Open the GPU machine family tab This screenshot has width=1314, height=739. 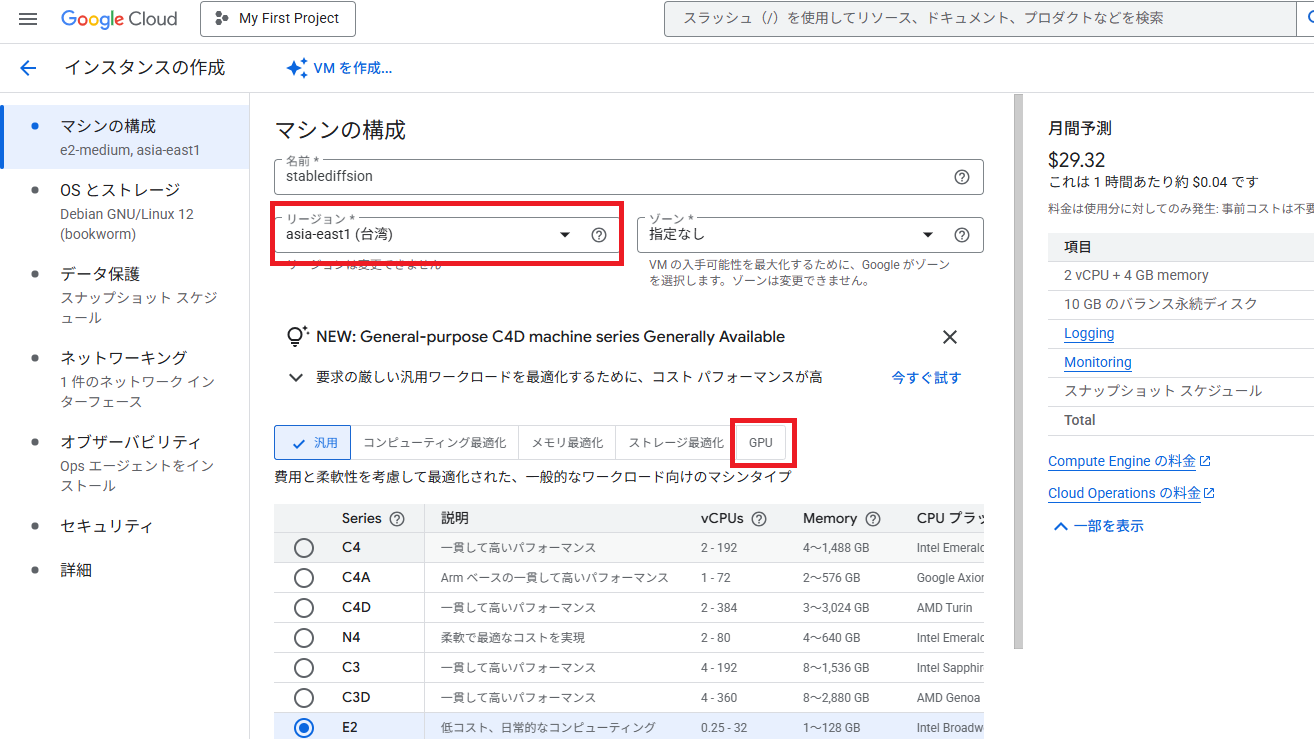click(761, 443)
